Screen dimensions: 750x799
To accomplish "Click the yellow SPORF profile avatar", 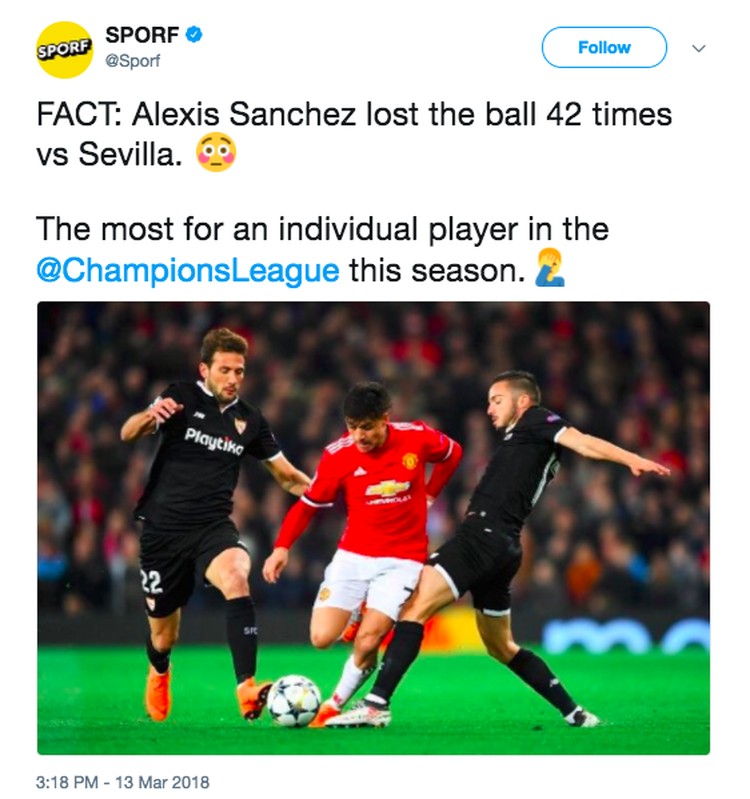I will pyautogui.click(x=65, y=50).
